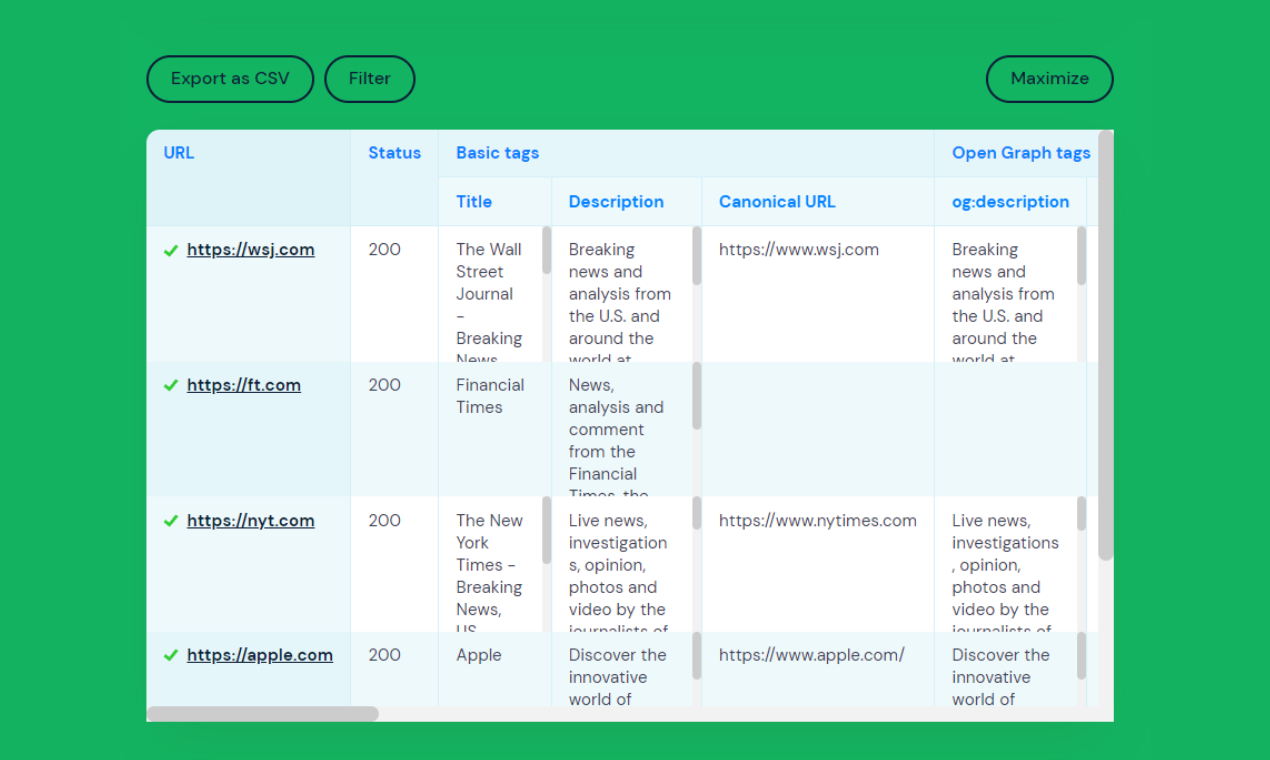Click the Open Graph tags group header
The width and height of the screenshot is (1270, 760).
click(1021, 153)
